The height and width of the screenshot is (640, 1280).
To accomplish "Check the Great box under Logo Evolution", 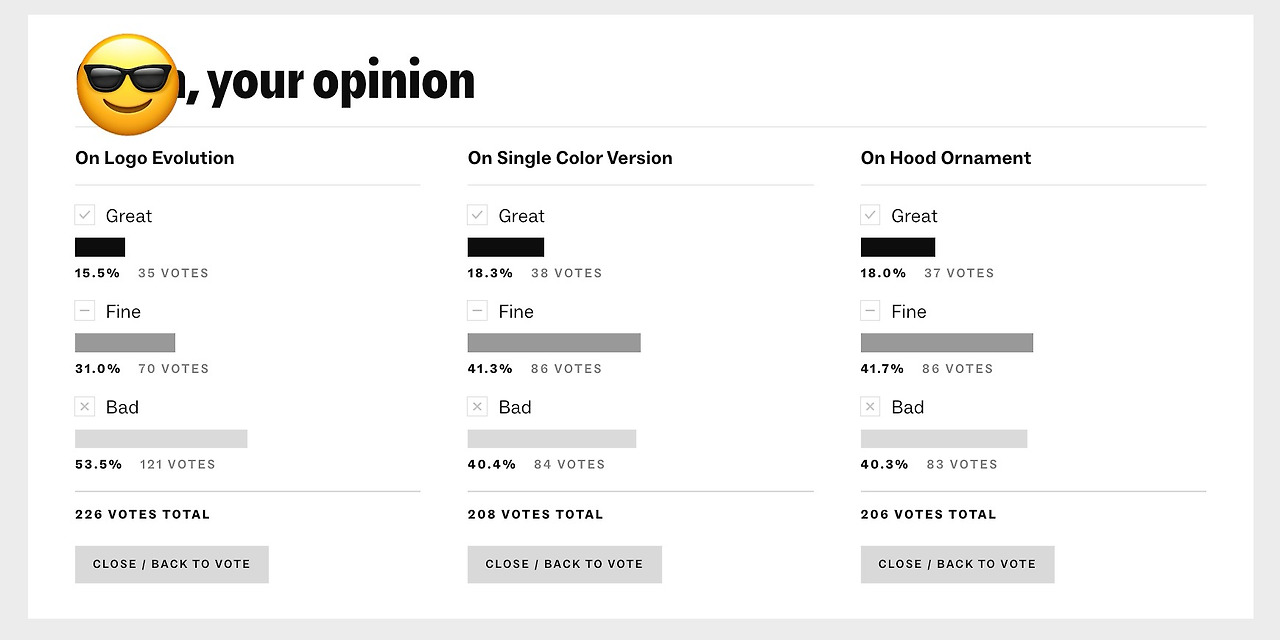I will click(x=85, y=215).
